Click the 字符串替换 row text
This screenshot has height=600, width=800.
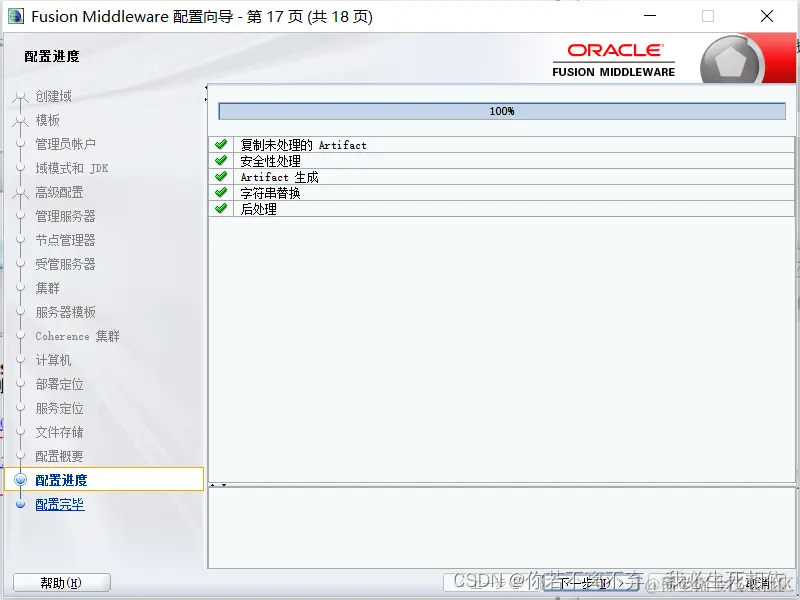(x=270, y=193)
